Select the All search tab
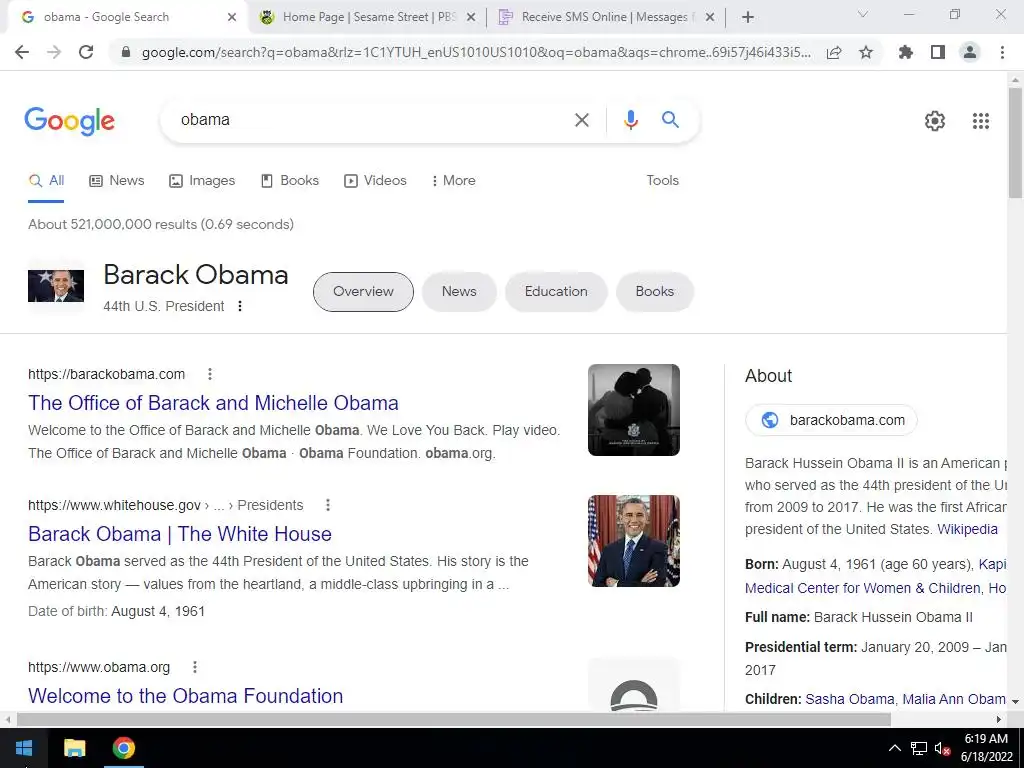Screen dimensions: 1024x768 point(46,181)
